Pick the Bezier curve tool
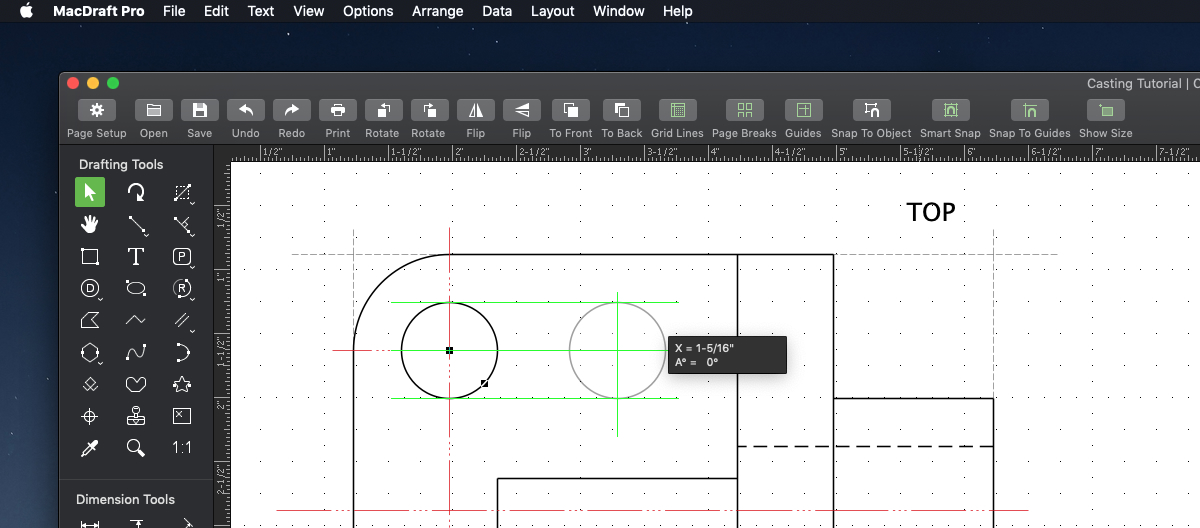Image resolution: width=1200 pixels, height=528 pixels. point(136,353)
